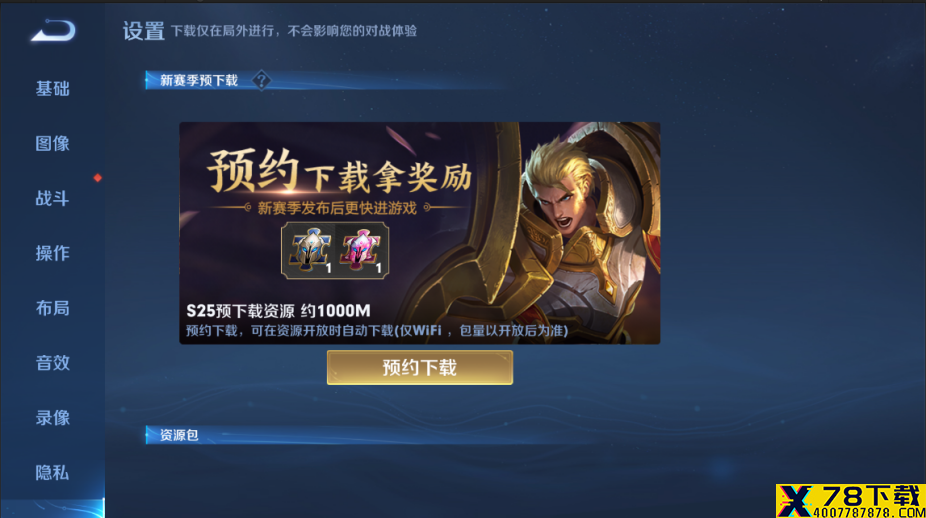
Task: Click the 预约下载拿奖励 banner image
Action: tap(420, 233)
